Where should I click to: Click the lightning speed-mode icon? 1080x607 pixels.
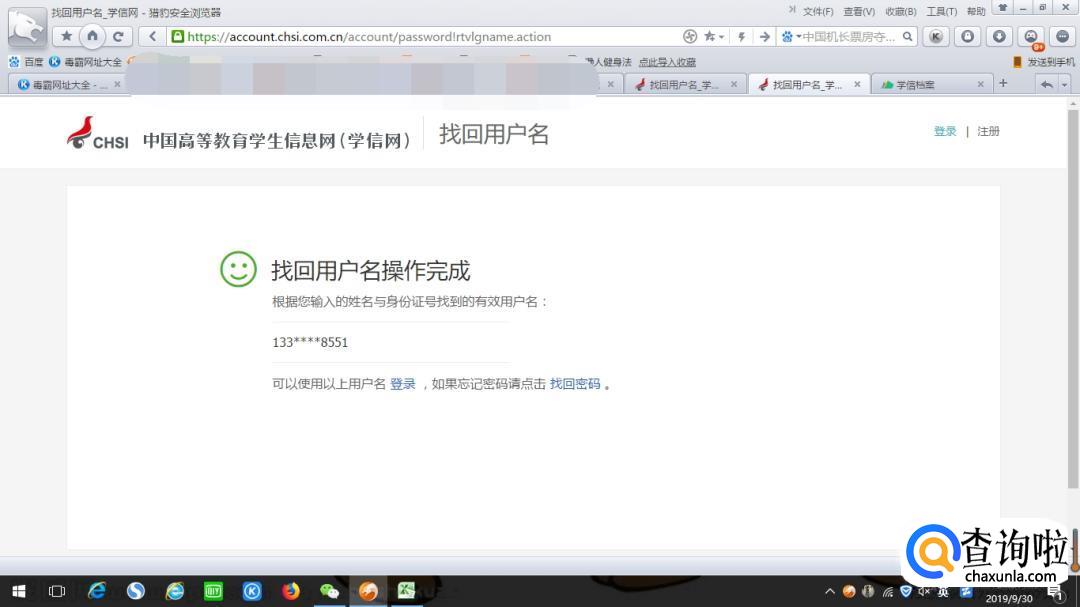(742, 37)
